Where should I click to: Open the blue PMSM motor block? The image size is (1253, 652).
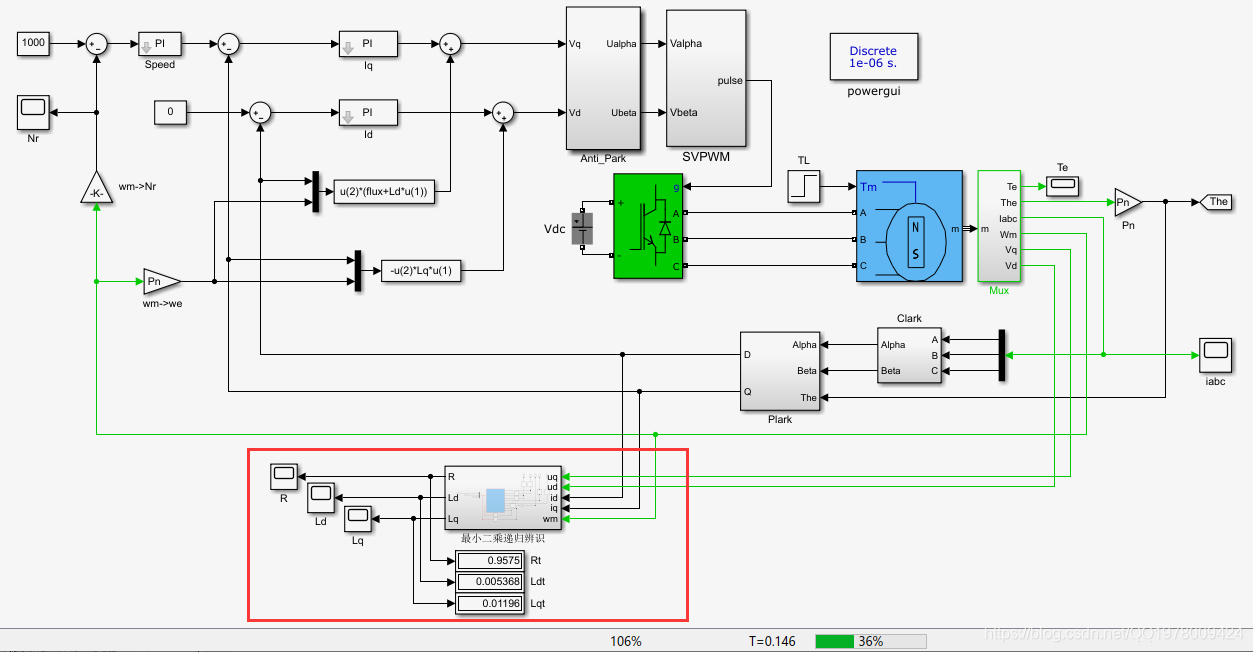click(909, 227)
